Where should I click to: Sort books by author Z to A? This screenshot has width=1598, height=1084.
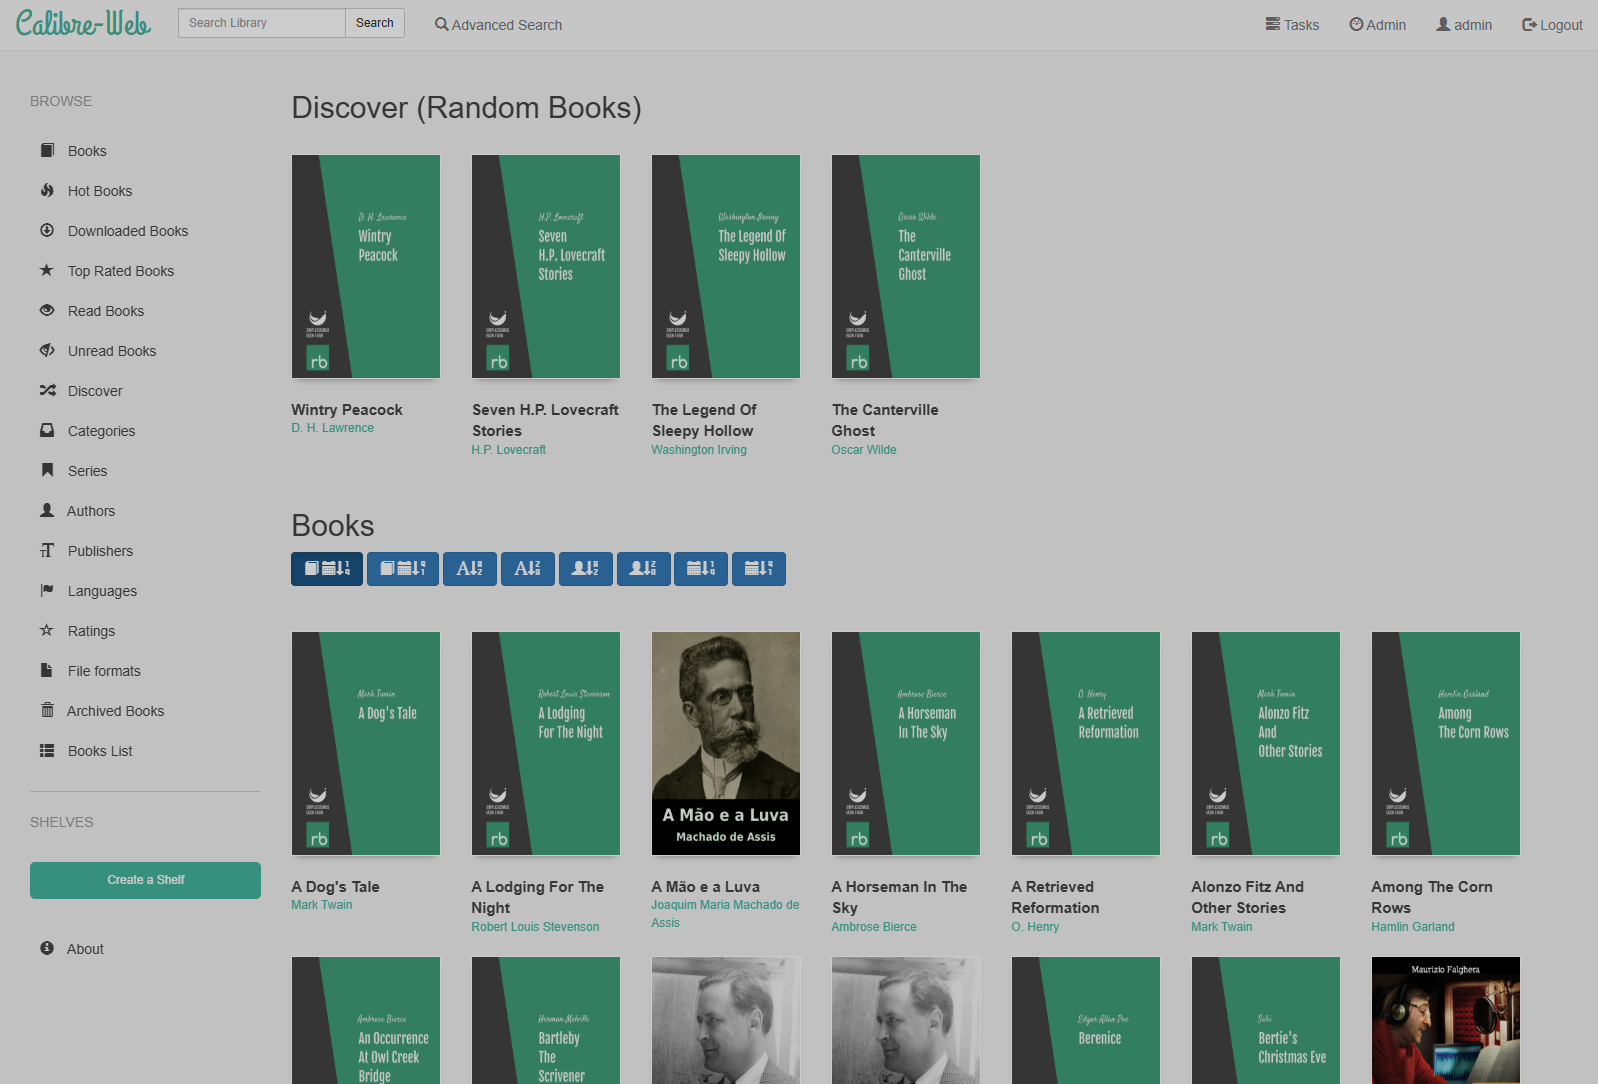[644, 569]
